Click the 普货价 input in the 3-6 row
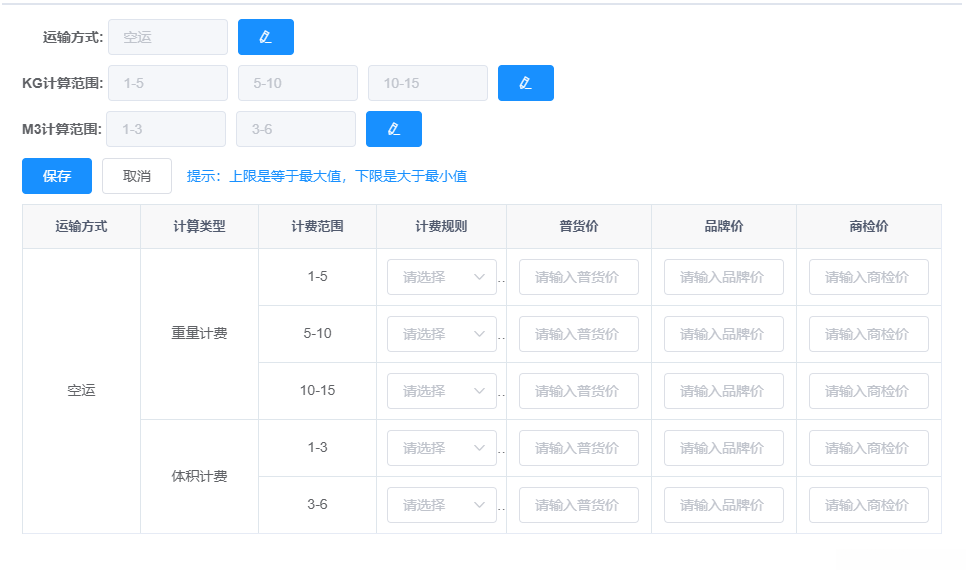Viewport: 977px width, 579px height. (578, 504)
